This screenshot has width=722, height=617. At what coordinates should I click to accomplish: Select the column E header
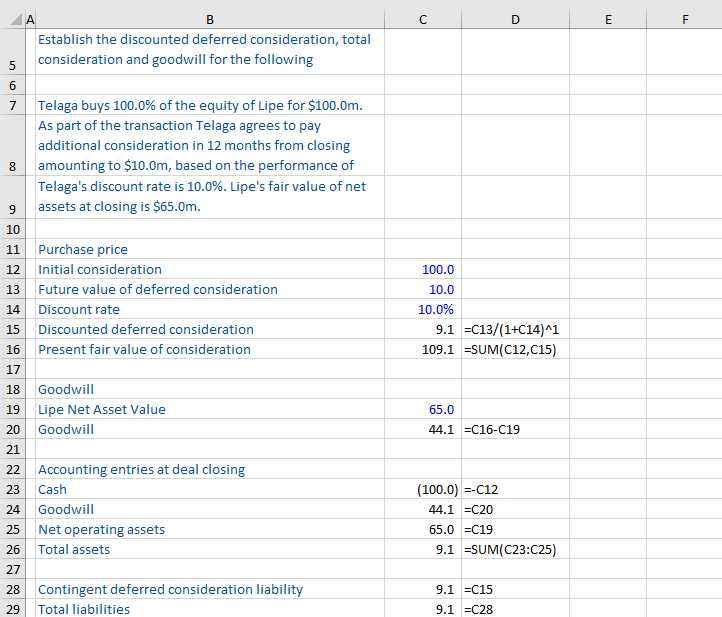click(608, 17)
